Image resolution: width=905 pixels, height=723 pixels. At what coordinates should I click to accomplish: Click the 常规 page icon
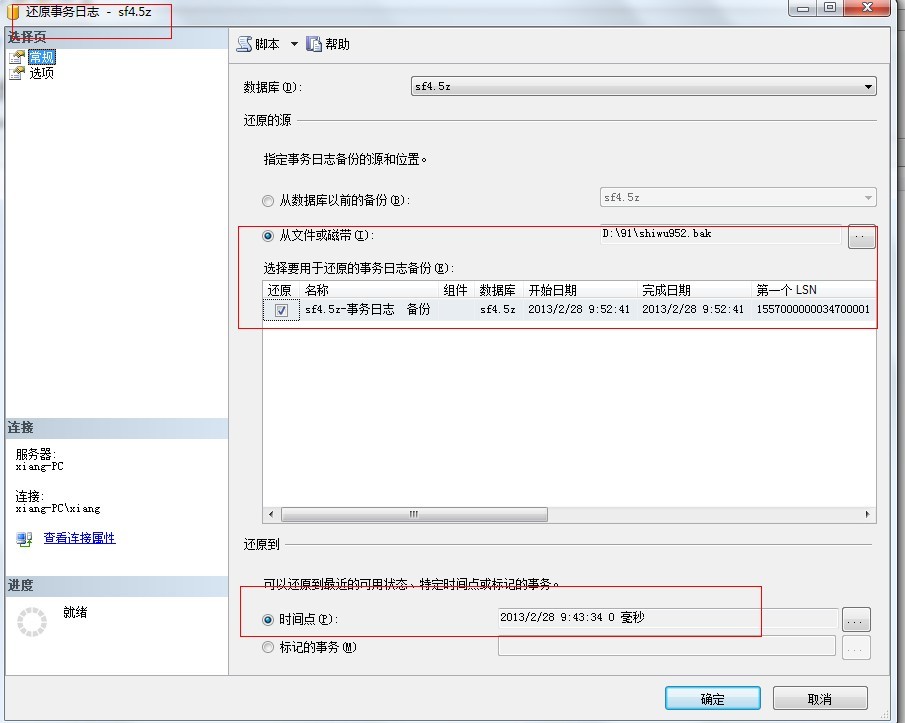coord(17,57)
